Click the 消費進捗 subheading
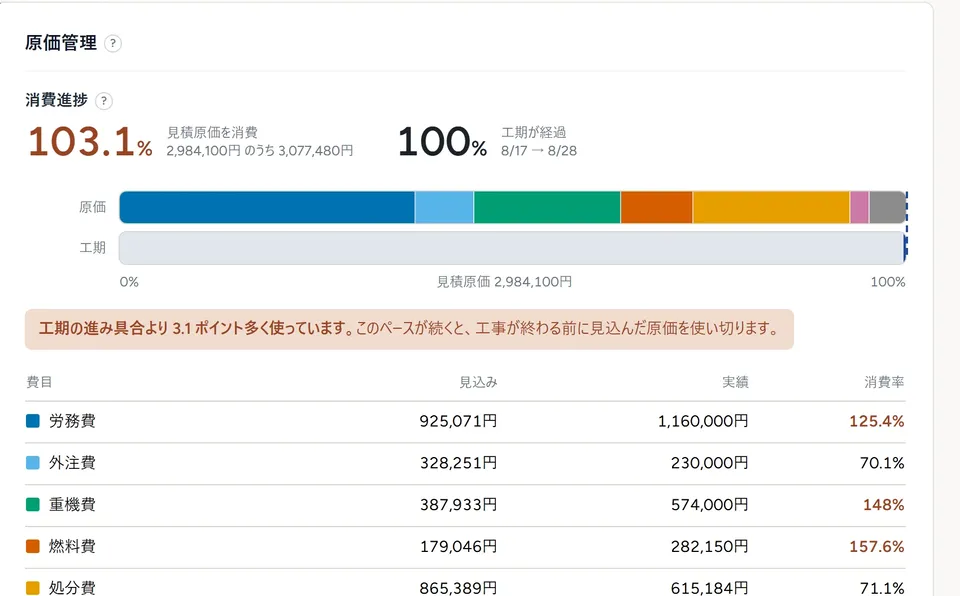 (56, 100)
